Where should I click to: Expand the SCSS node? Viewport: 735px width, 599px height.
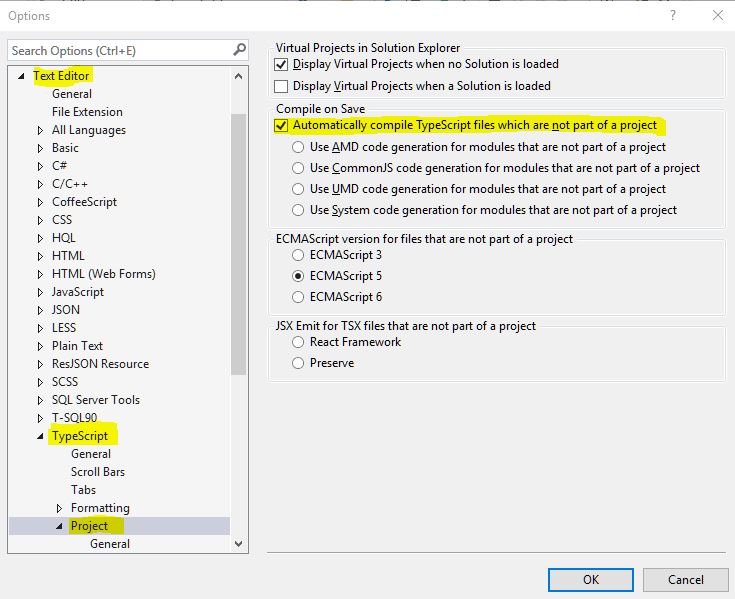(40, 382)
